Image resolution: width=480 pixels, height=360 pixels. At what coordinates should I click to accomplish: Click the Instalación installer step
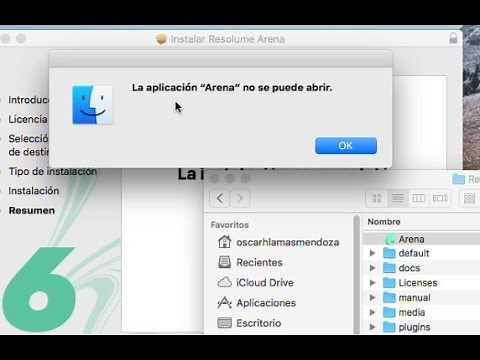pyautogui.click(x=34, y=191)
